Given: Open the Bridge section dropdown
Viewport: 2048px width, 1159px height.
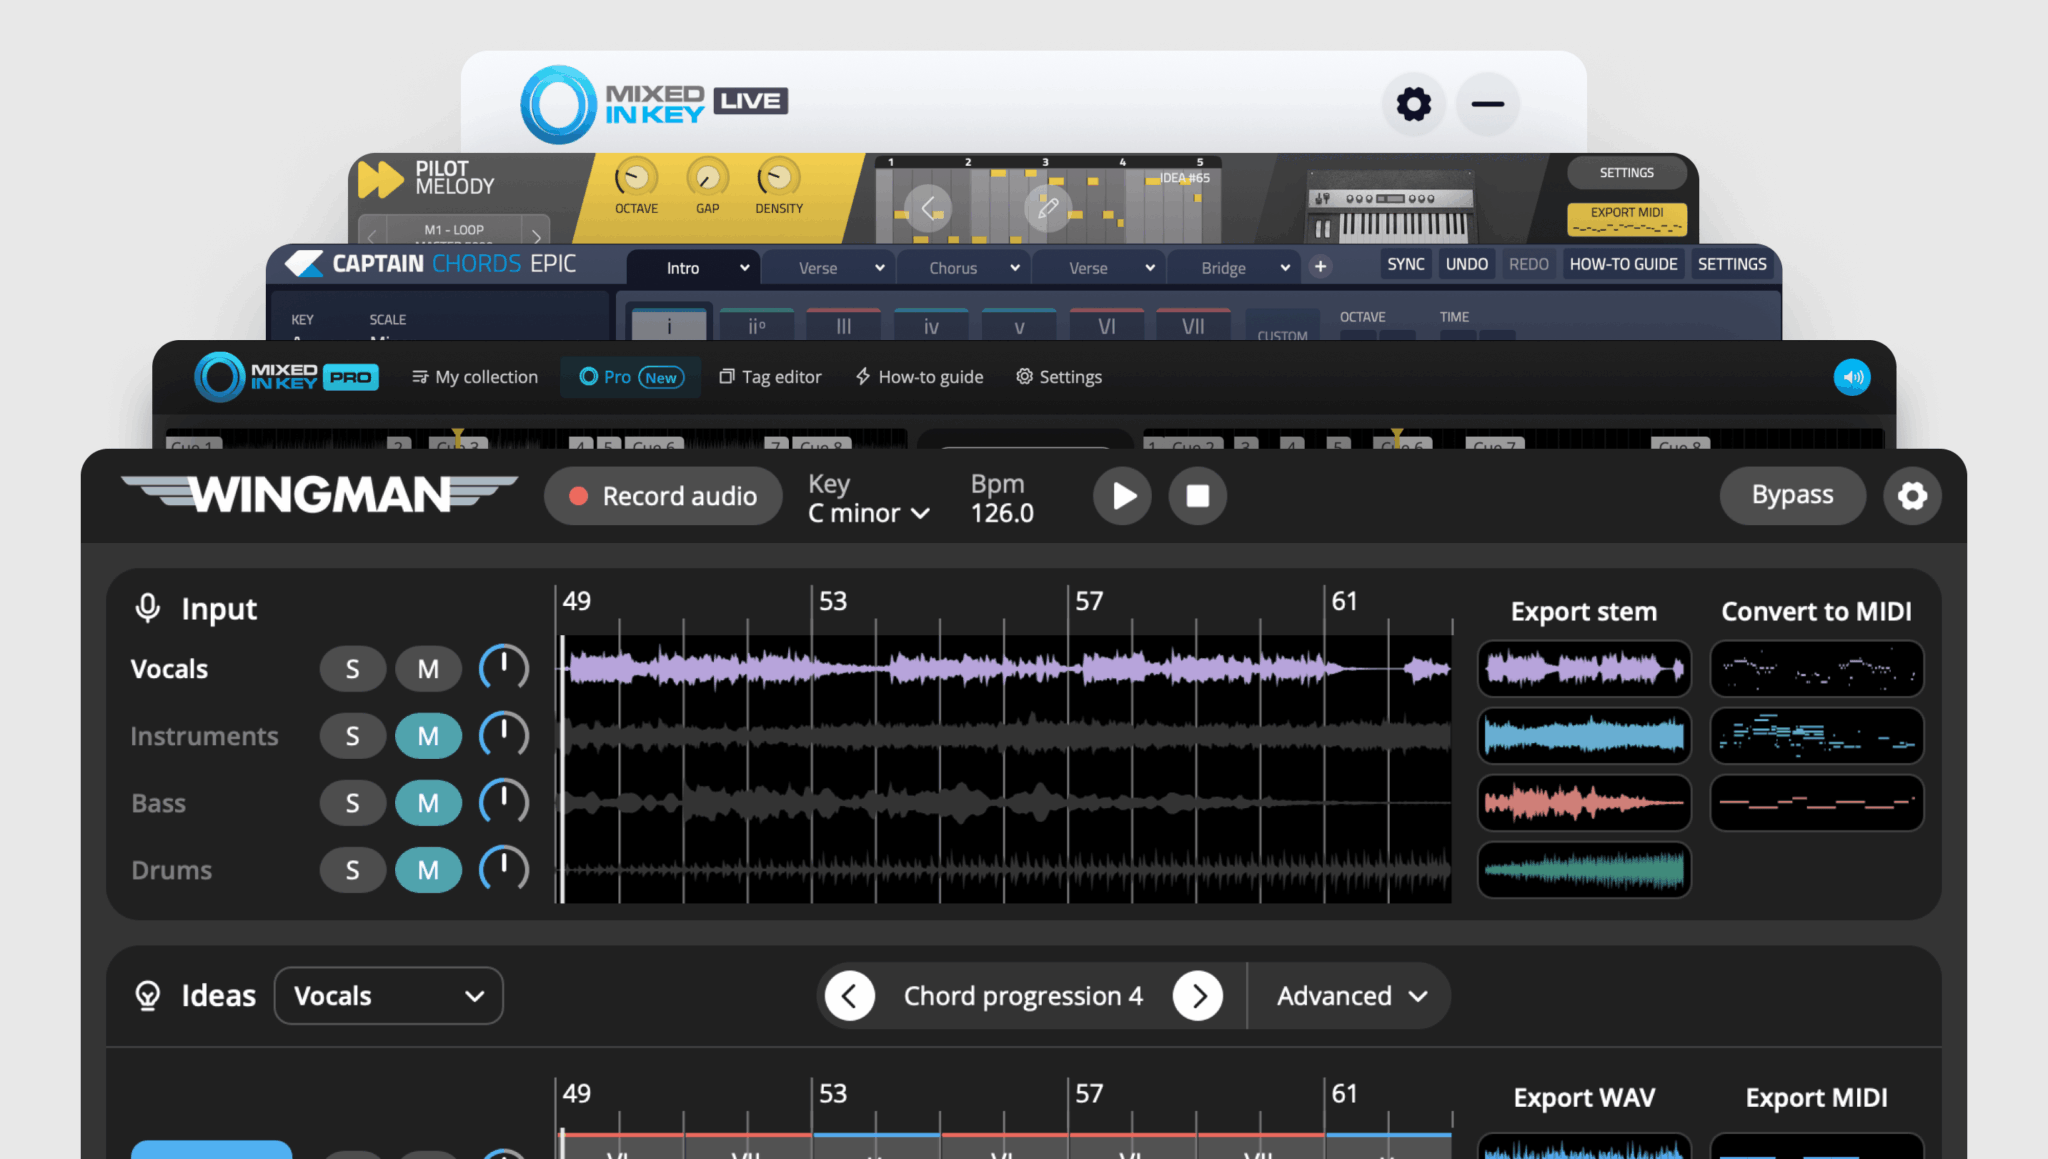Looking at the screenshot, I should pyautogui.click(x=1234, y=268).
